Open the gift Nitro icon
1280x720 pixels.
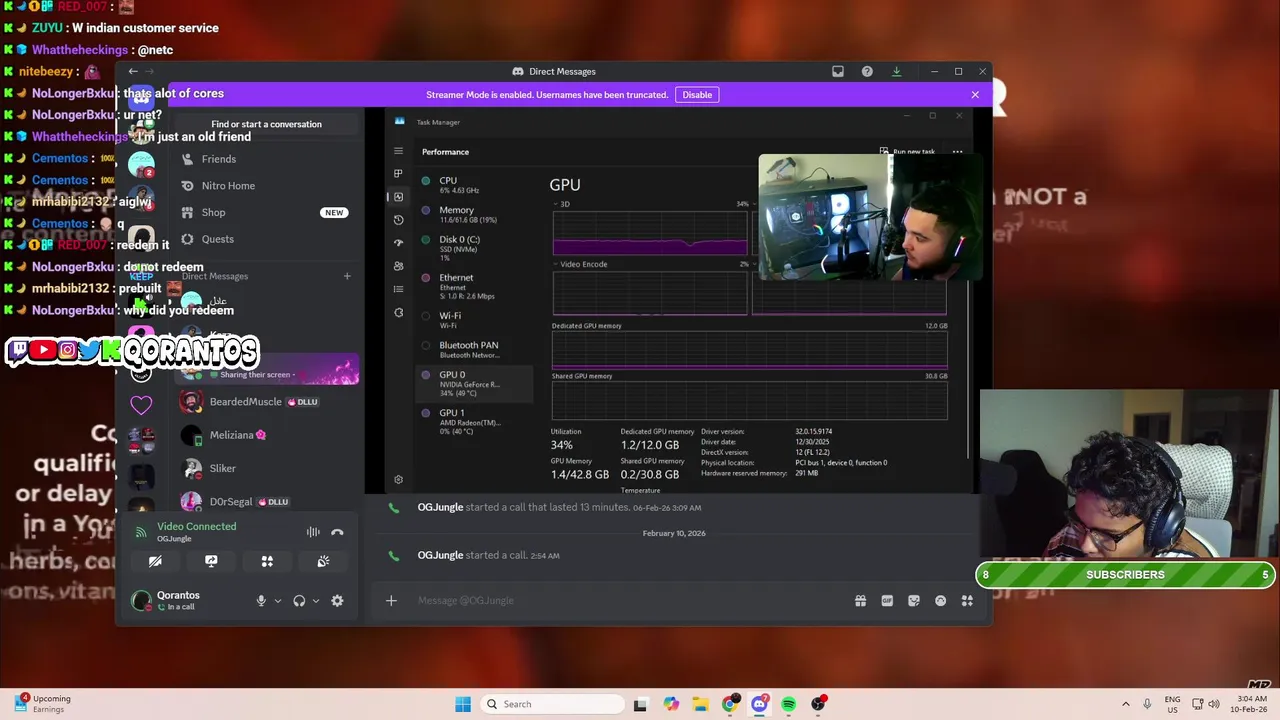[860, 601]
